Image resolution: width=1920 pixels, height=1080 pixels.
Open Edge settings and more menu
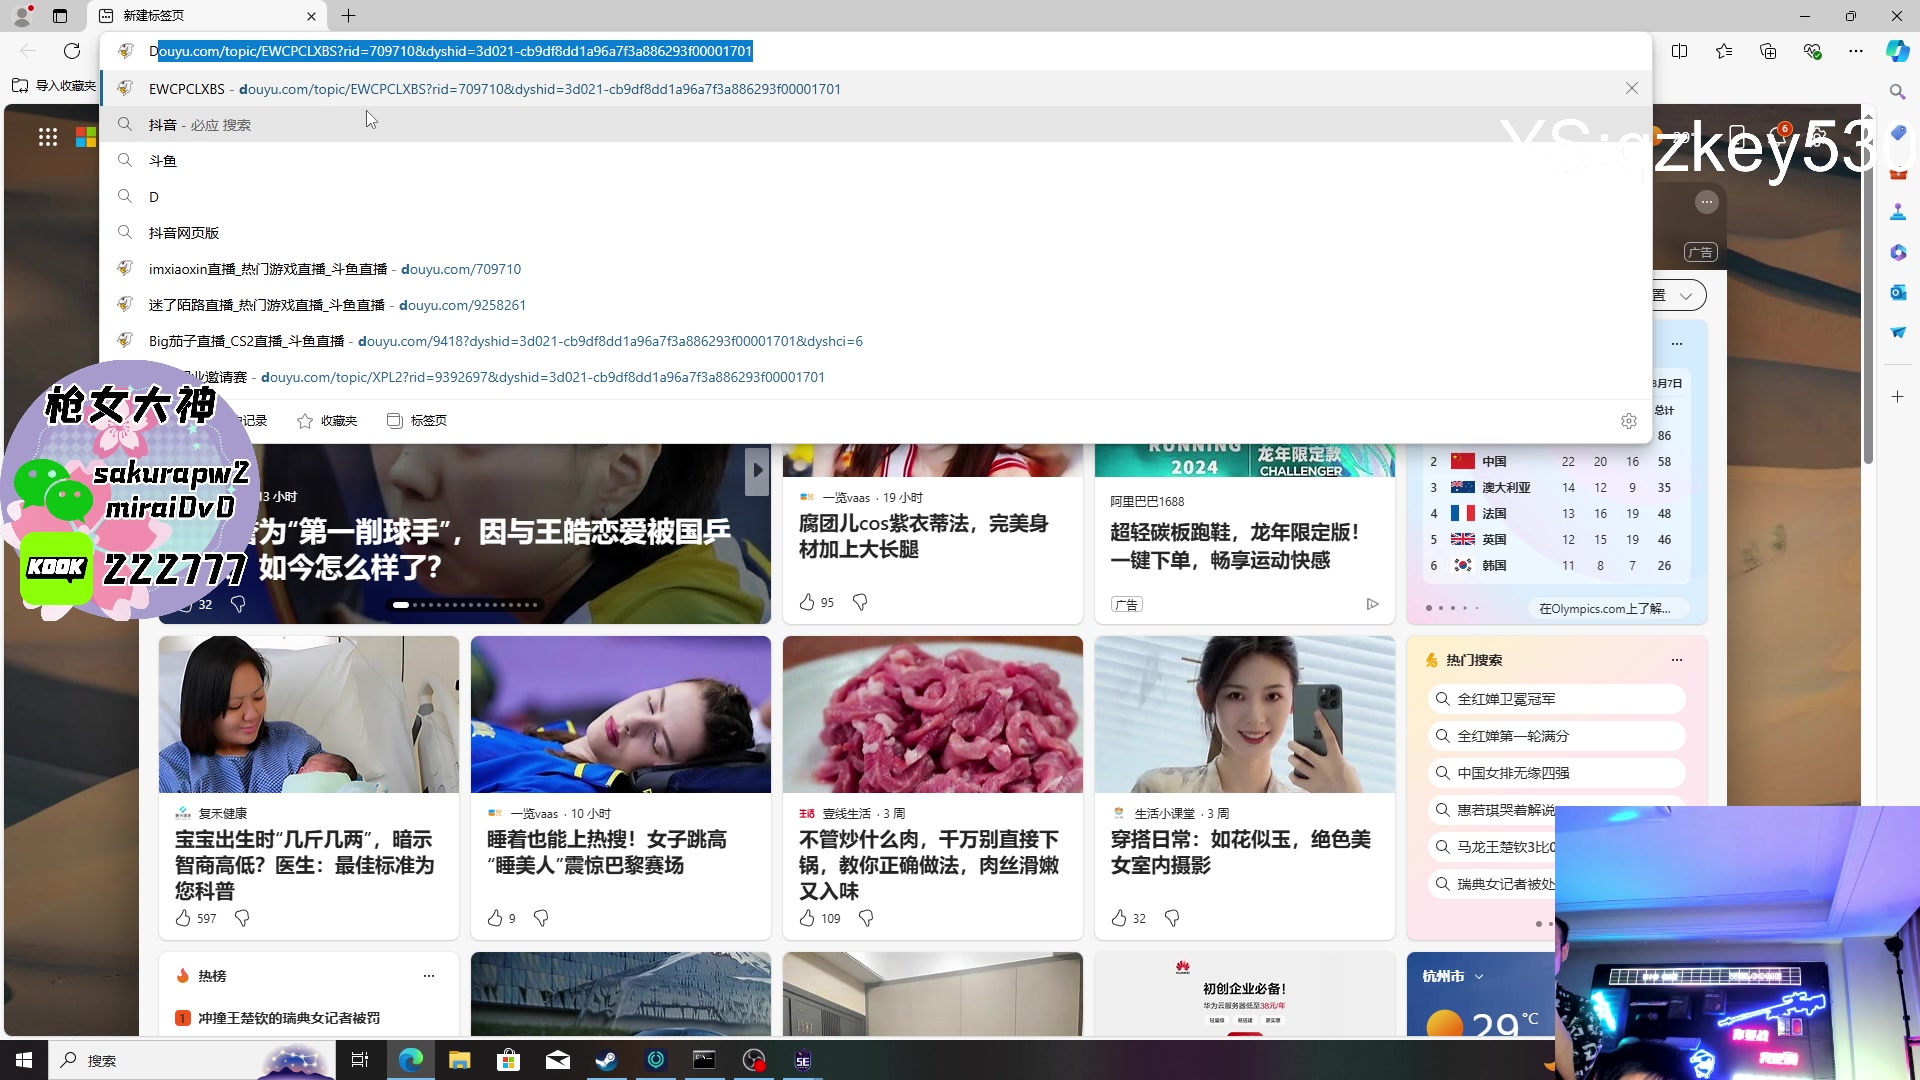tap(1856, 51)
